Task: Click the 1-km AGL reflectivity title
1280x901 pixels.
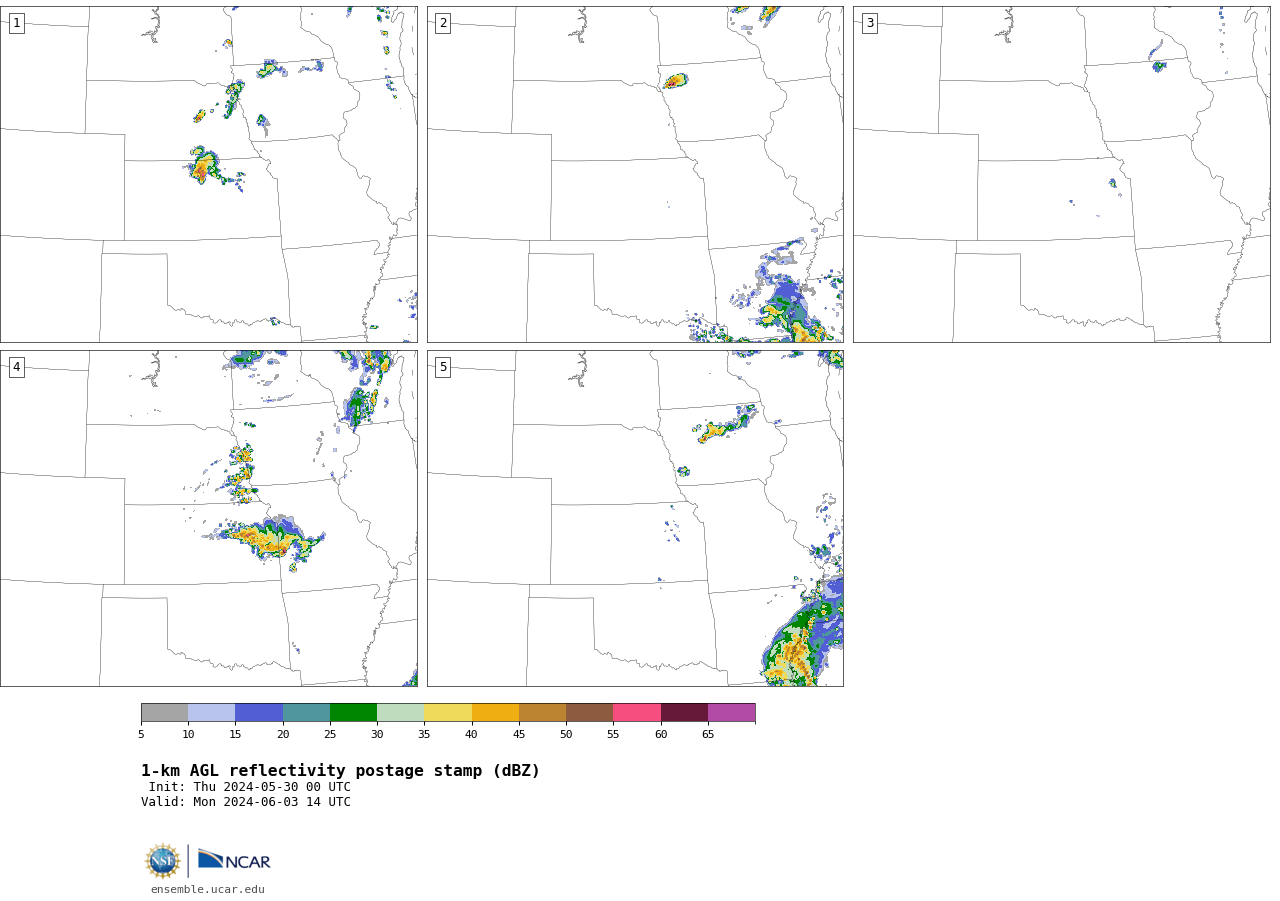Action: tap(340, 771)
